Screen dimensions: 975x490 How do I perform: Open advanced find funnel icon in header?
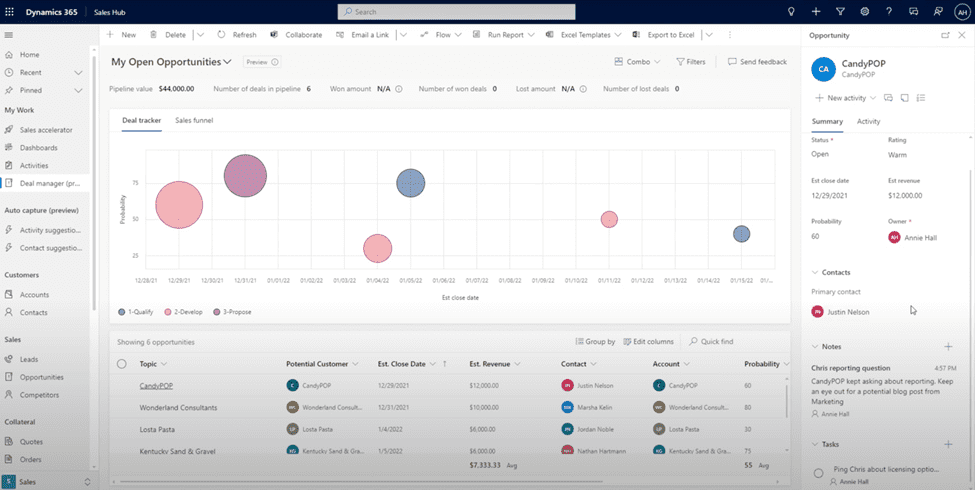[840, 12]
